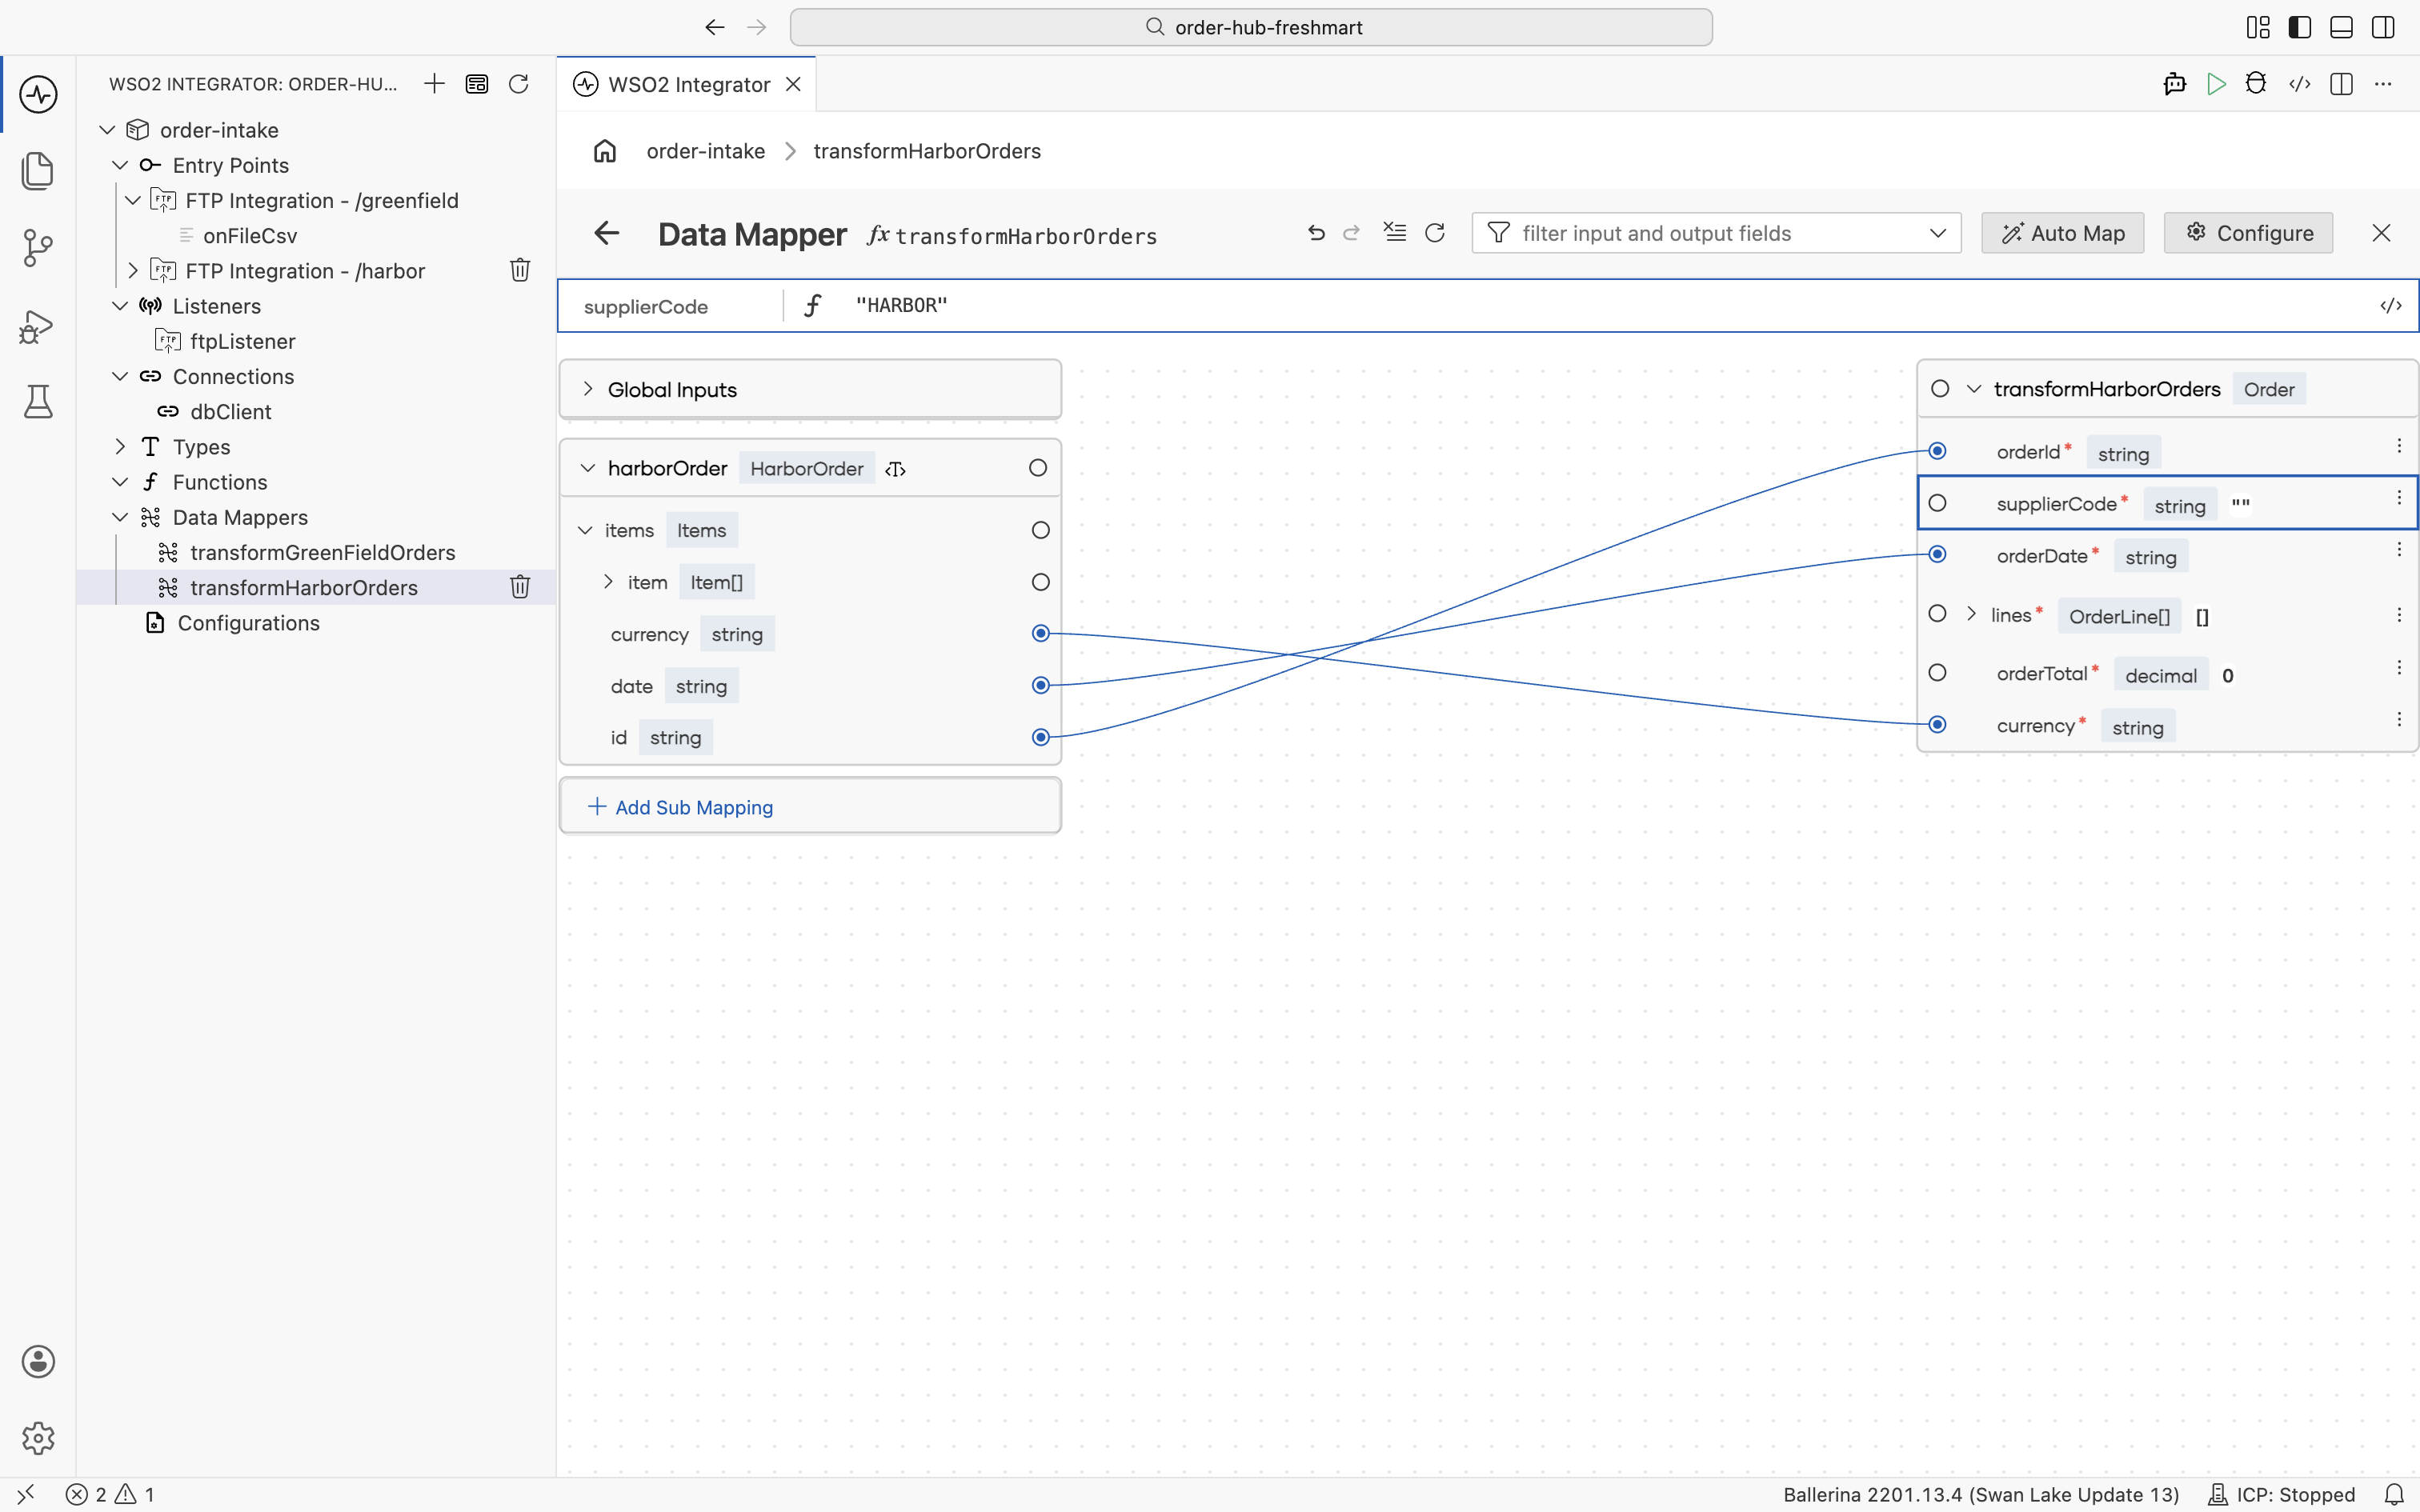
Task: Select the supplierCode output port circle
Action: pyautogui.click(x=1938, y=503)
